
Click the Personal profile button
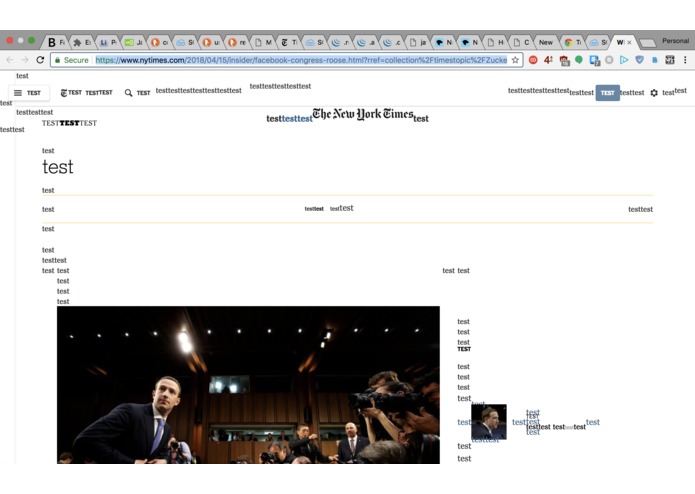675,41
